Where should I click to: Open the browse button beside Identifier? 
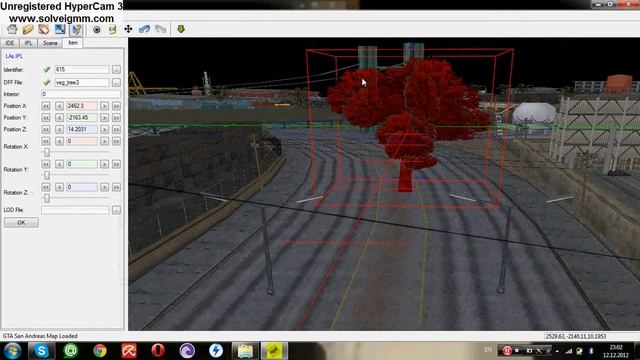click(116, 70)
